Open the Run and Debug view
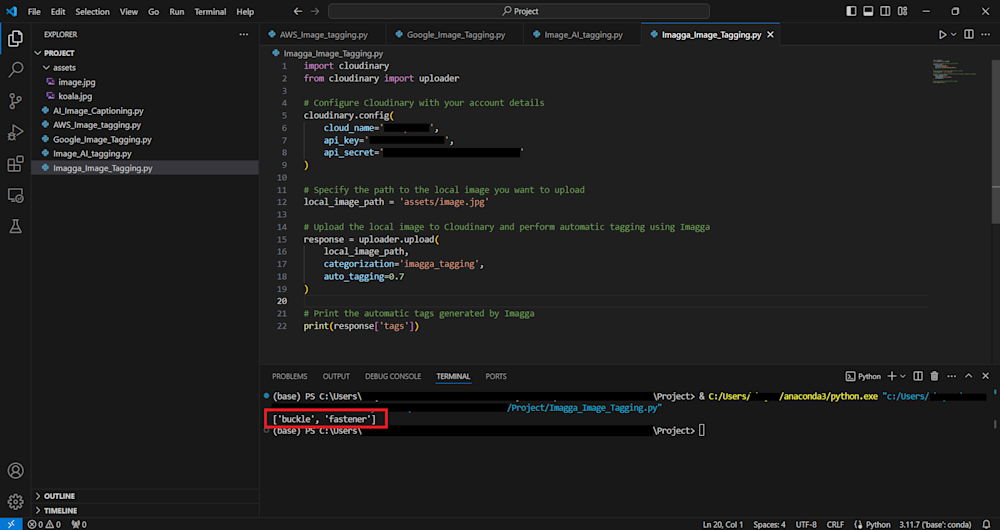 15,132
